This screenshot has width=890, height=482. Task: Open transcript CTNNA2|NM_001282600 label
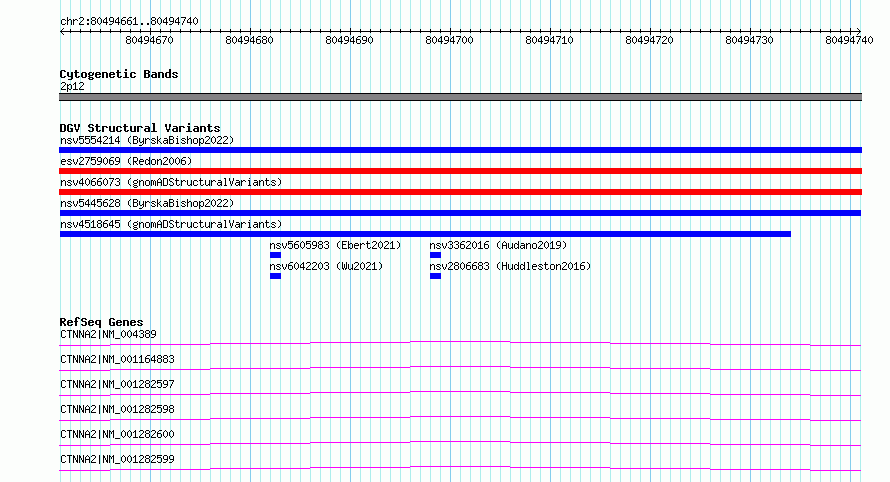pos(117,434)
